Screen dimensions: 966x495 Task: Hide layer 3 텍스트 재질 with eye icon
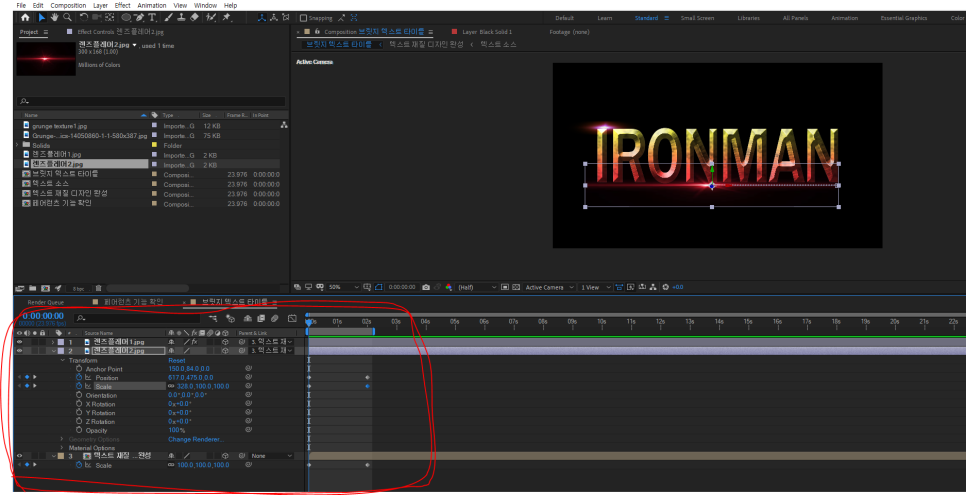(x=19, y=456)
